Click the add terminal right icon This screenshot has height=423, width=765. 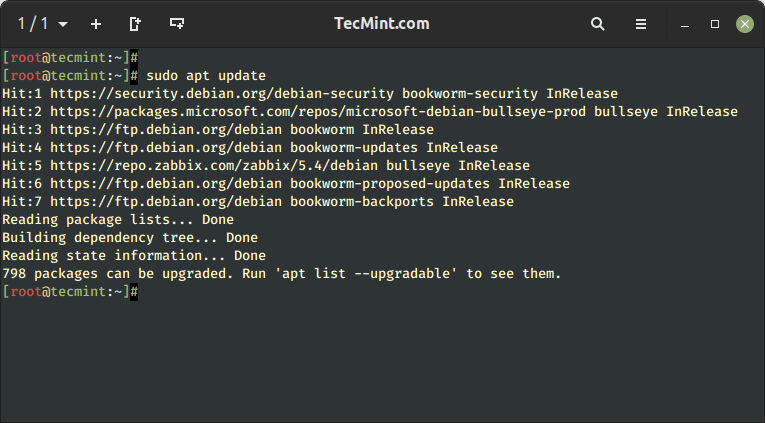135,24
